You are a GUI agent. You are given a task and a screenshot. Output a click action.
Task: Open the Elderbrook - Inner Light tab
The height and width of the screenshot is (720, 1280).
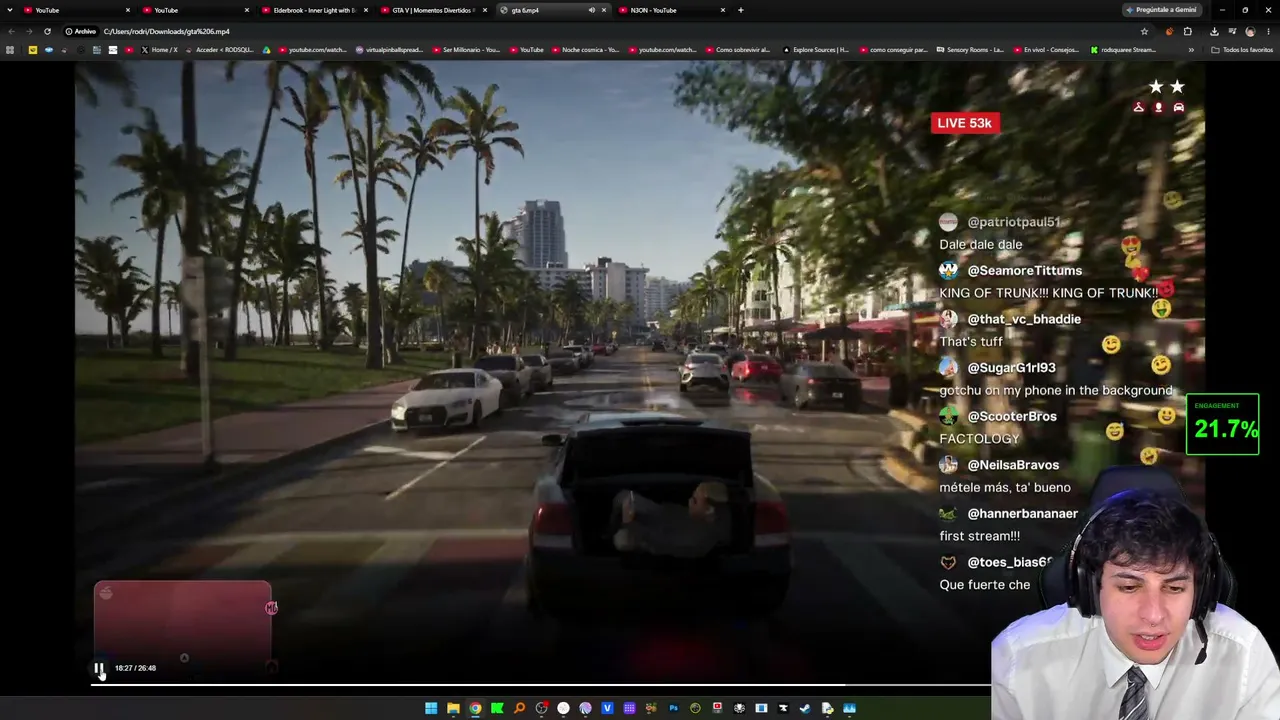(x=313, y=10)
